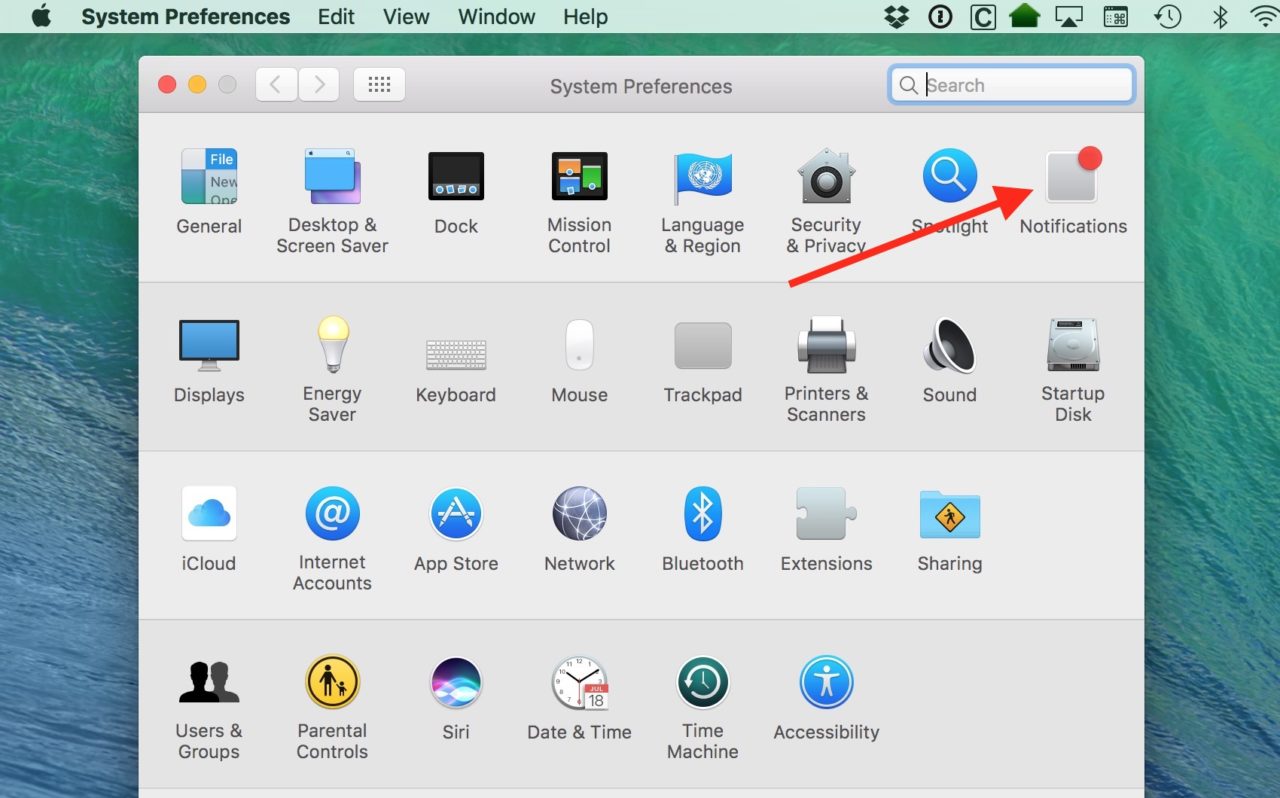This screenshot has width=1280, height=798.
Task: Open the Dock preferences
Action: click(x=456, y=191)
